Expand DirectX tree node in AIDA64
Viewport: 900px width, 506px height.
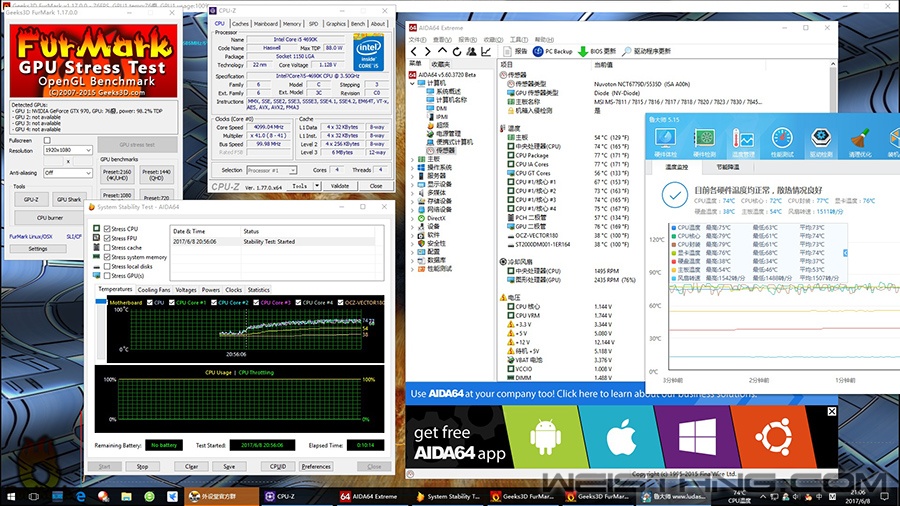tap(412, 218)
